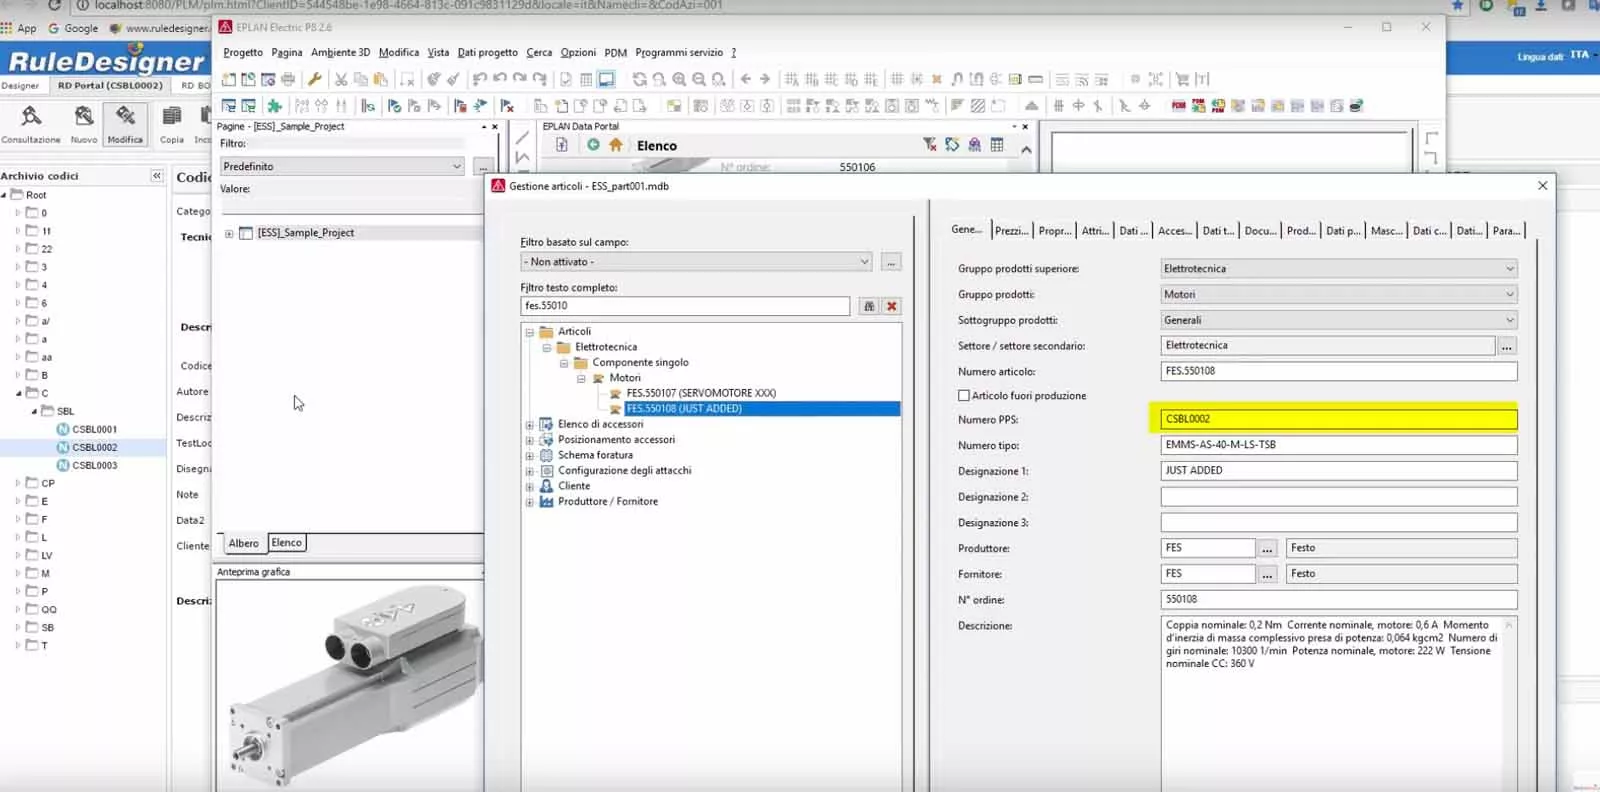Select FES.550108 (JUST ADDED) tree item
The image size is (1600, 792).
click(x=684, y=409)
